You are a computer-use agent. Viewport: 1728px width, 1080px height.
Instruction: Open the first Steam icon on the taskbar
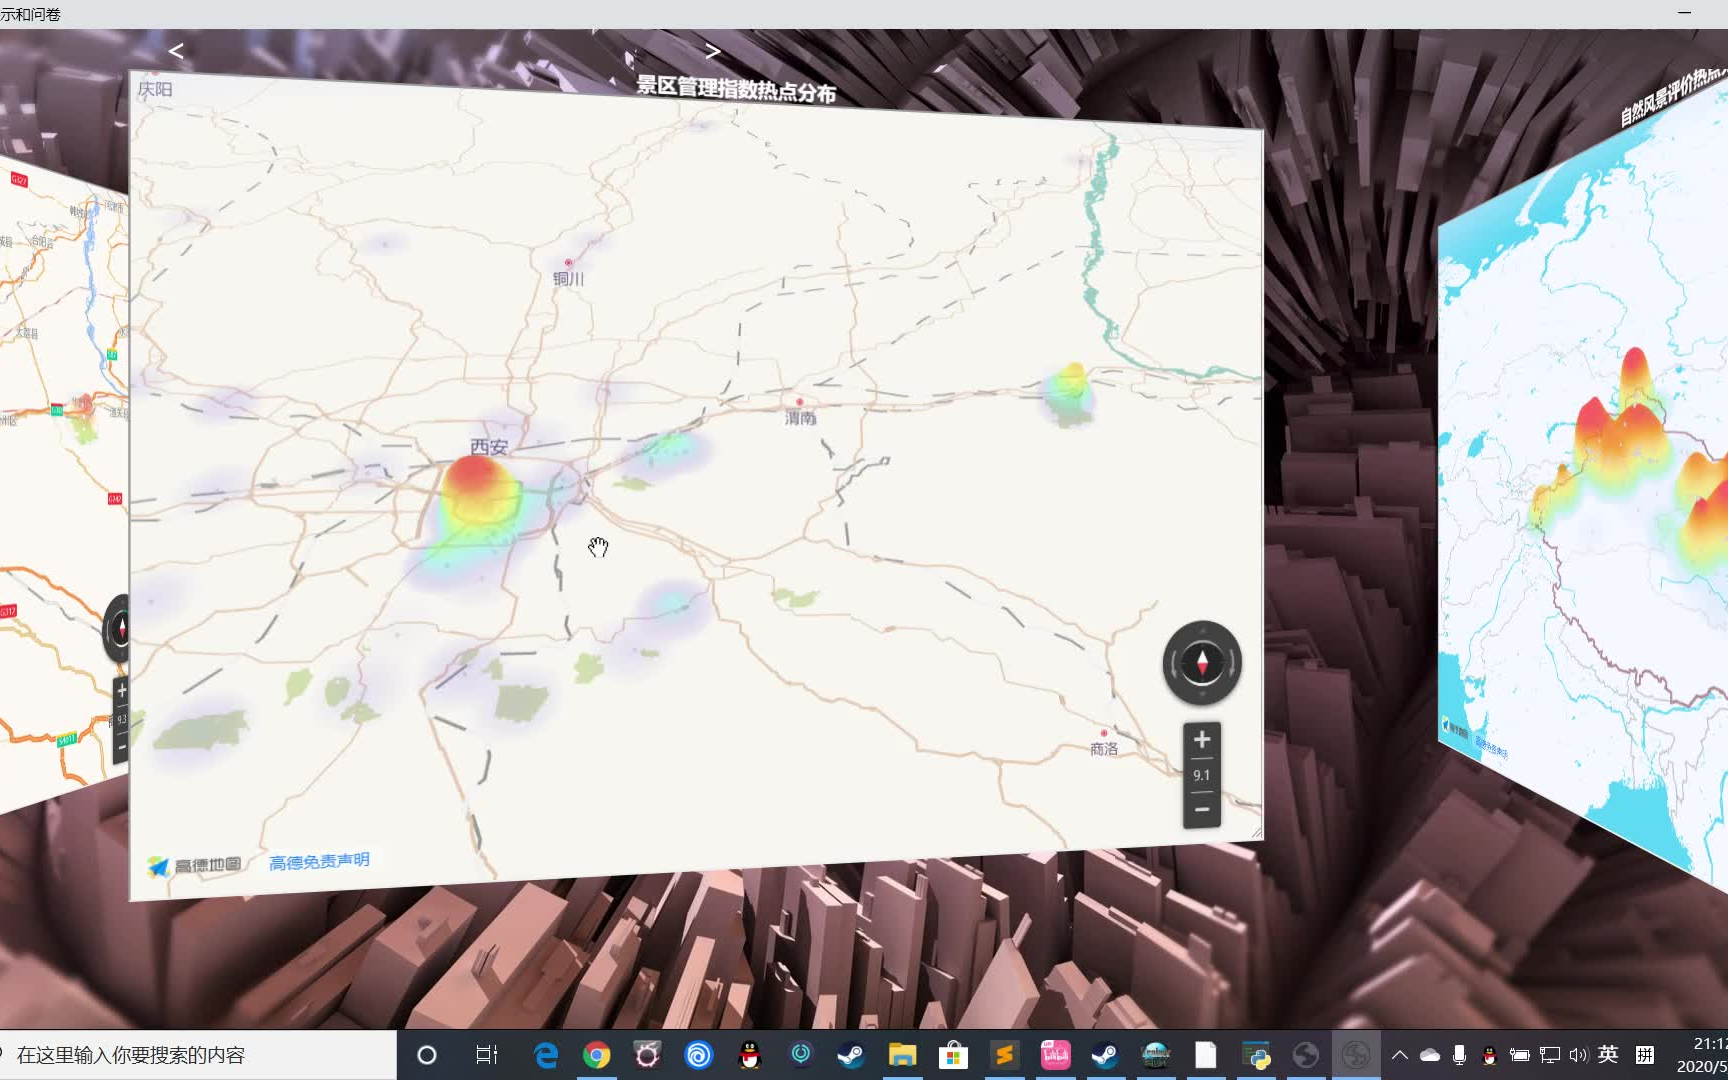pos(851,1055)
